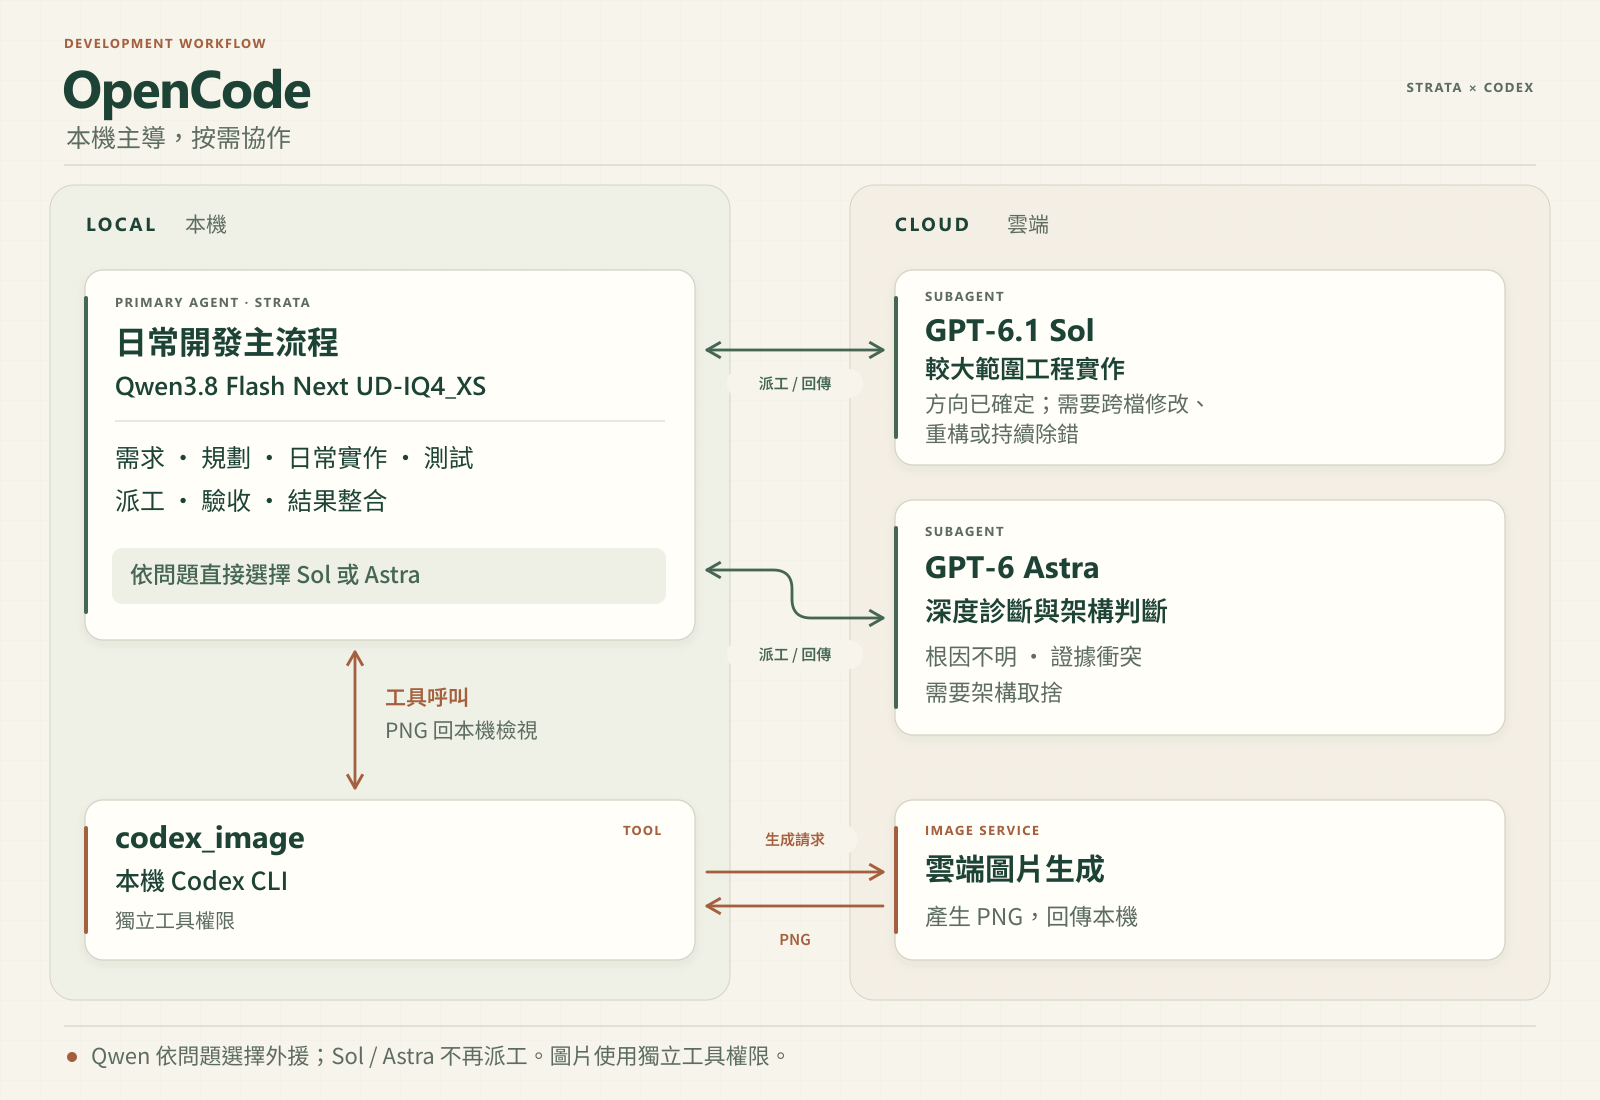Click the 派工 / 回傳 label beside GPT-6.1 Sol

pos(795,384)
